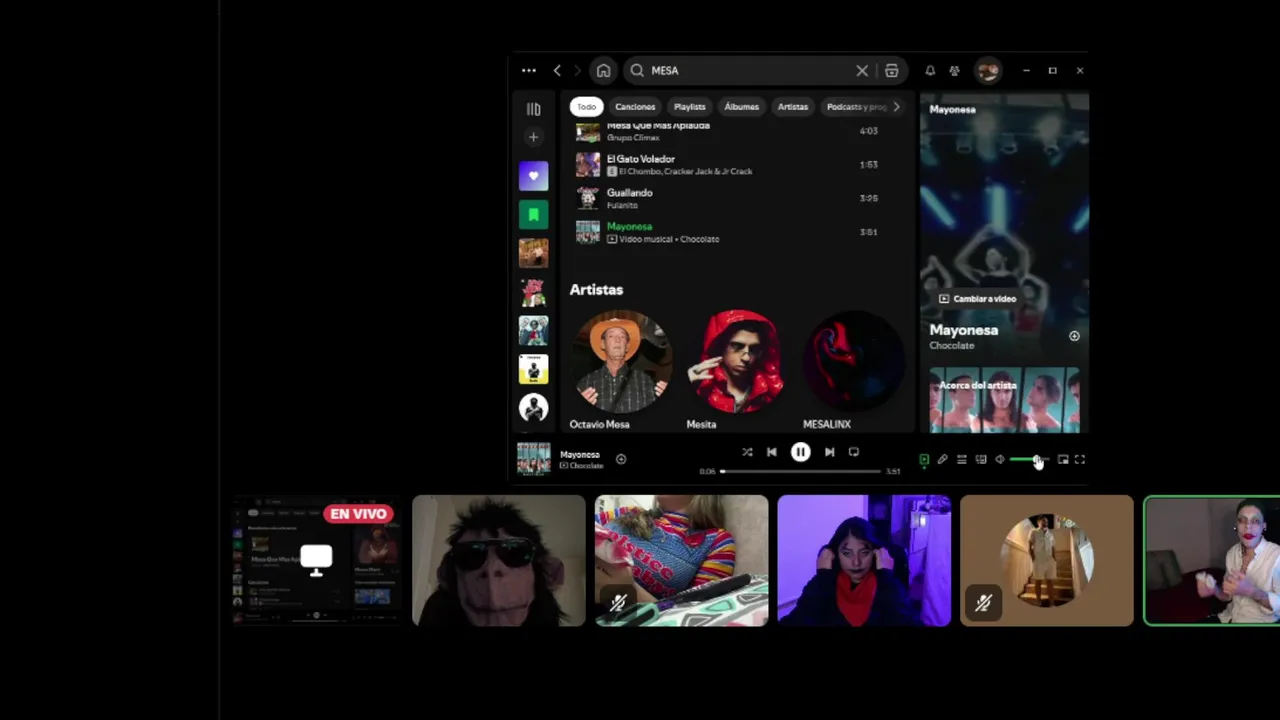1280x720 pixels.
Task: Skip to the next track
Action: click(829, 452)
